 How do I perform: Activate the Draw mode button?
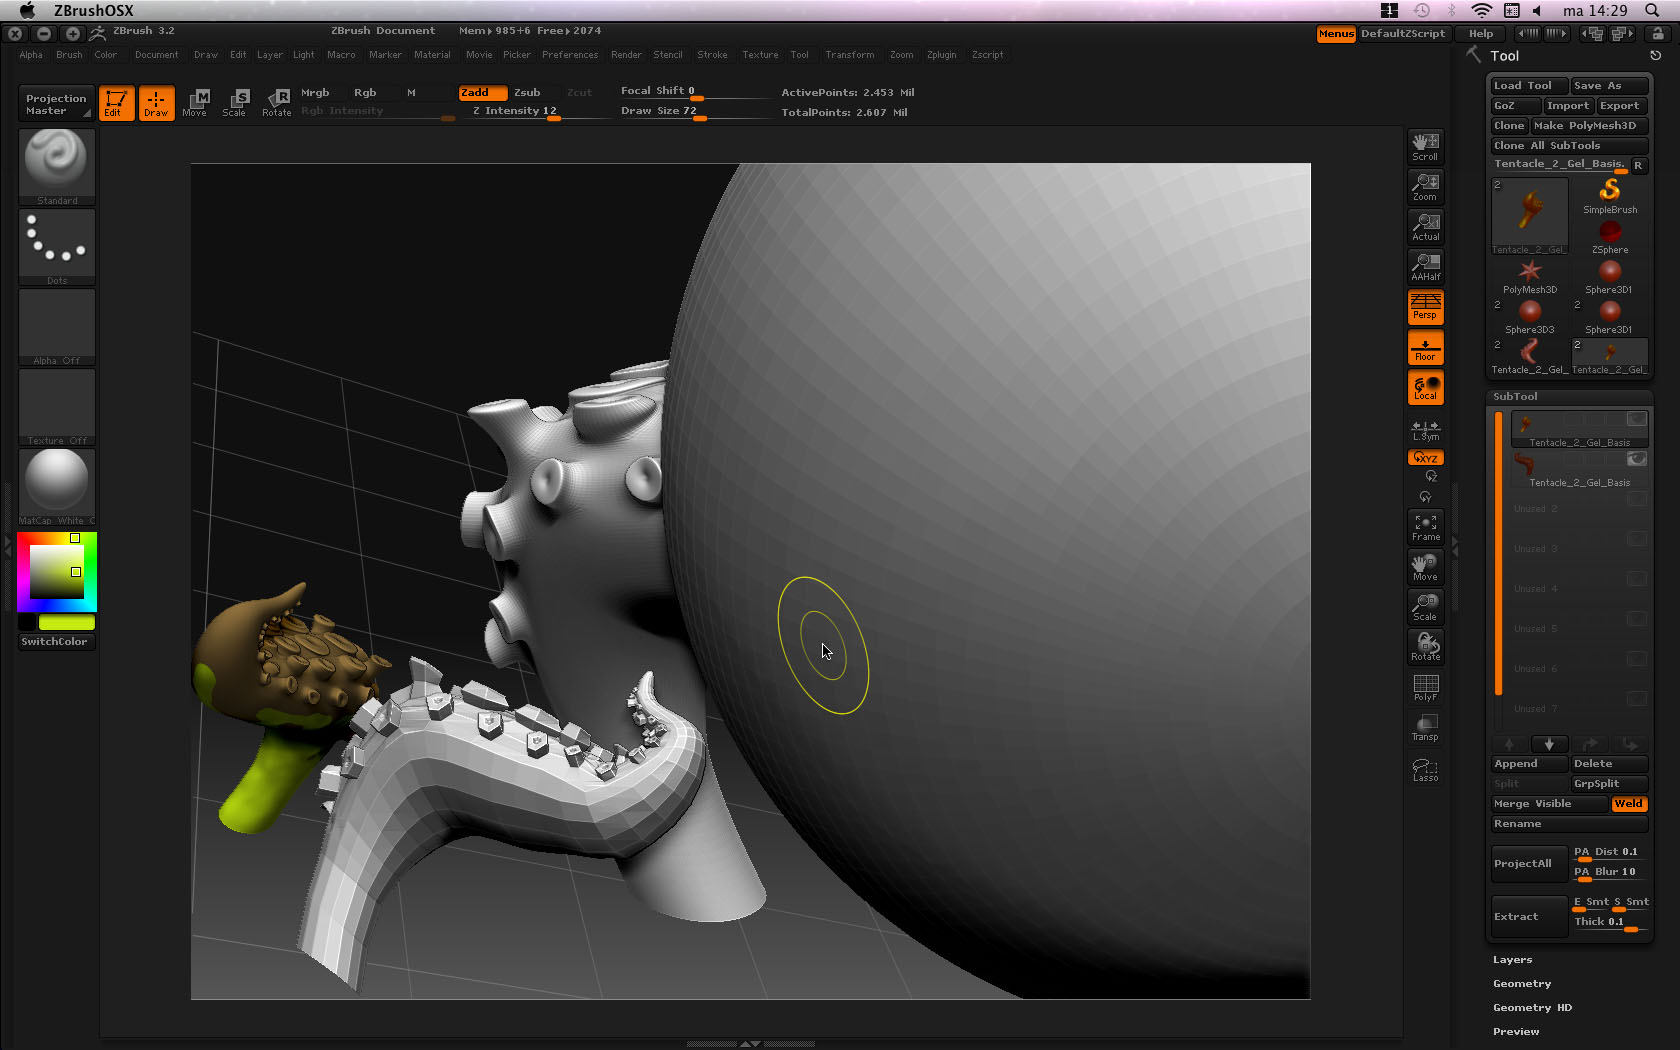[x=156, y=102]
